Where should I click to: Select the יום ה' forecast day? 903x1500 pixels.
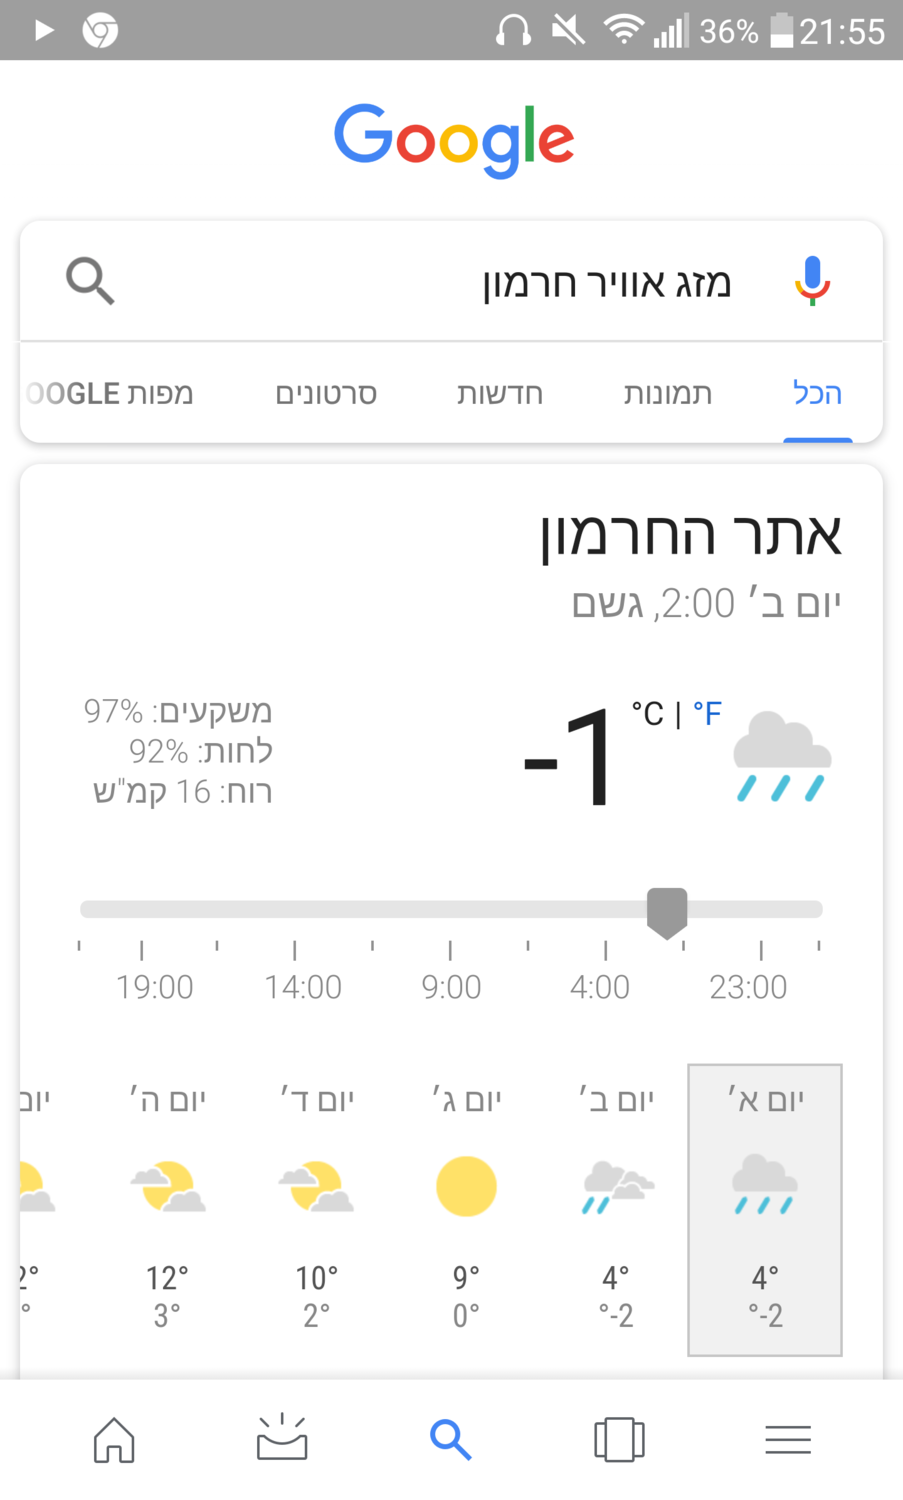point(167,1210)
